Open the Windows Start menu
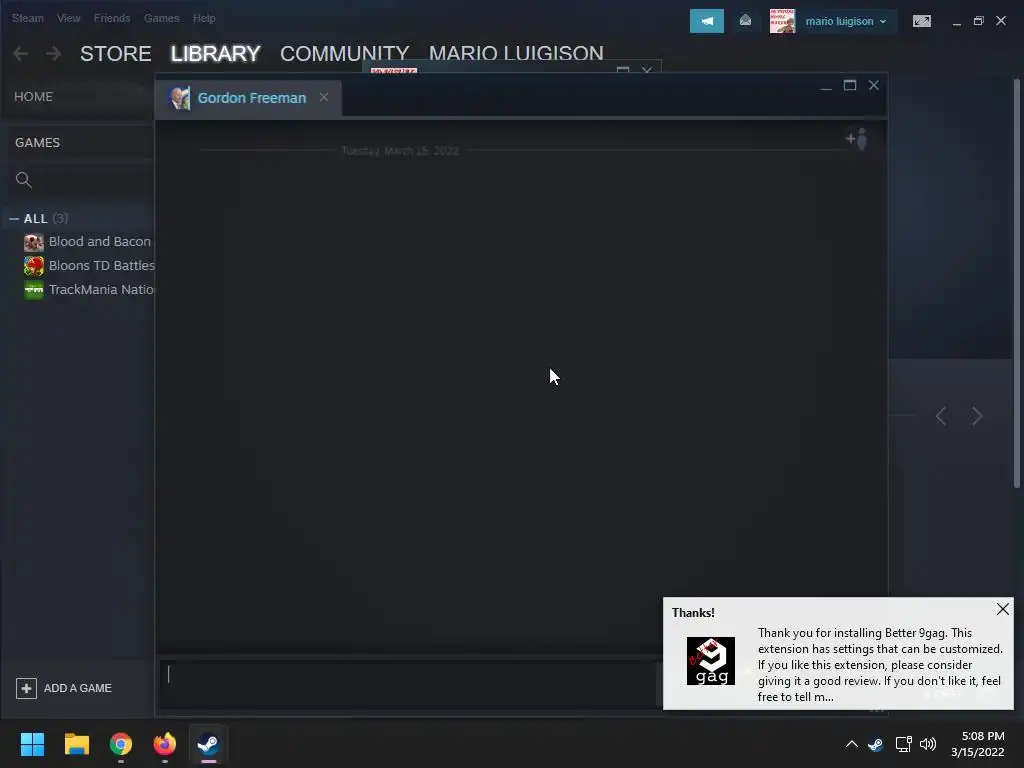Screen dimensions: 1024x768 coord(32,744)
